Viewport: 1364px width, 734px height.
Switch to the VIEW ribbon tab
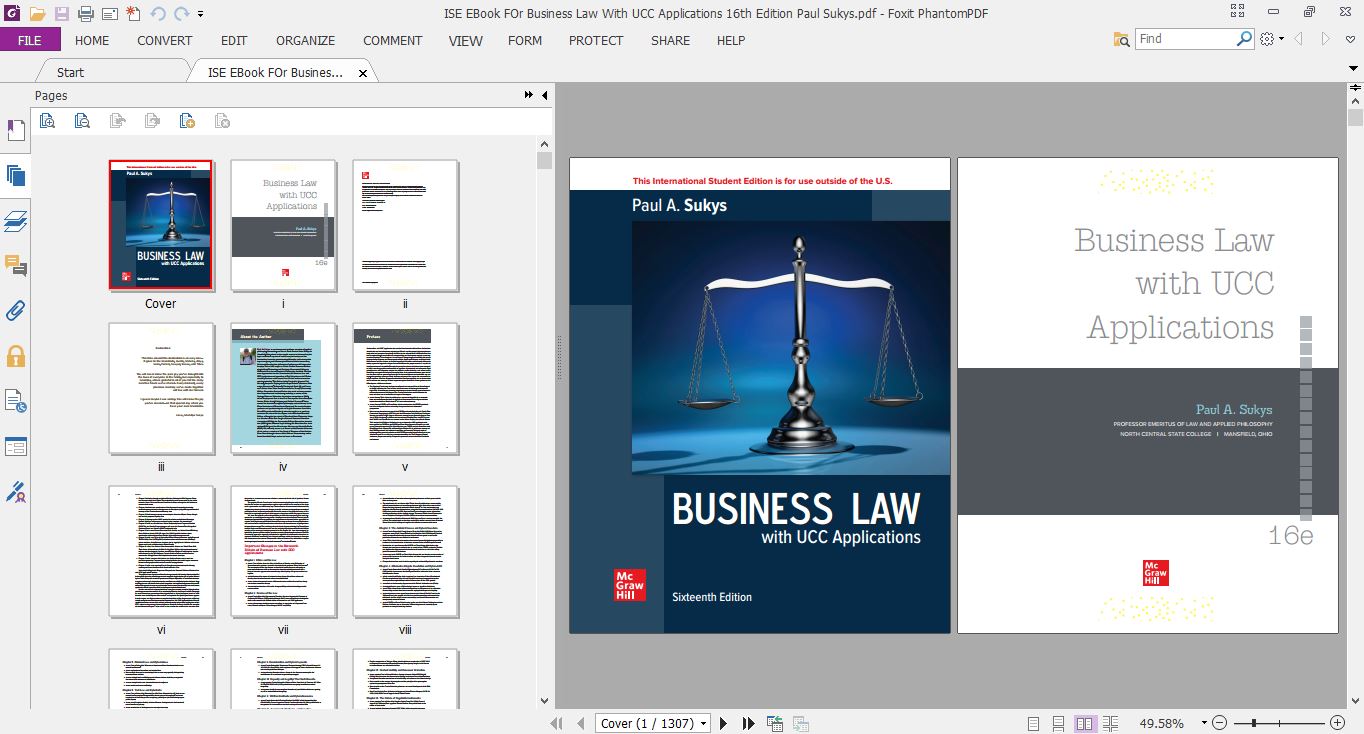pyautogui.click(x=466, y=40)
